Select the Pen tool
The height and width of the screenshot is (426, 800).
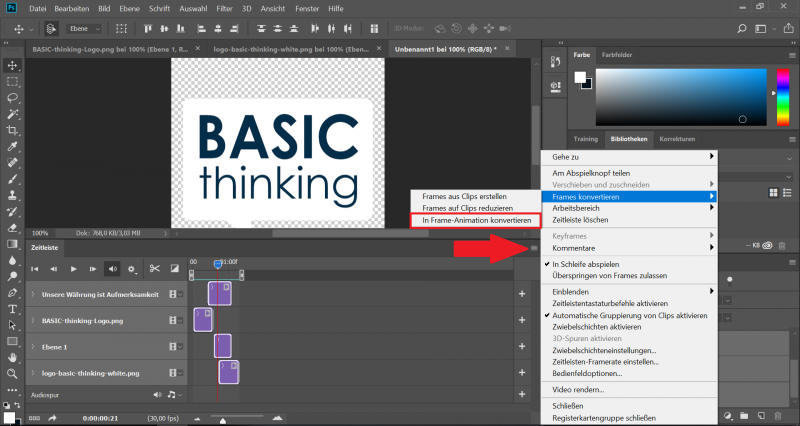12,293
